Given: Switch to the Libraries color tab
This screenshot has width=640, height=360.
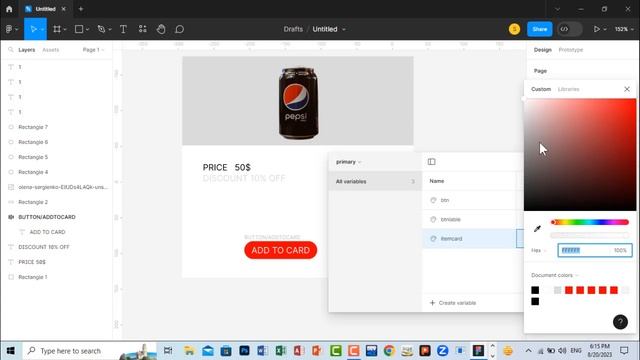Looking at the screenshot, I should (568, 89).
